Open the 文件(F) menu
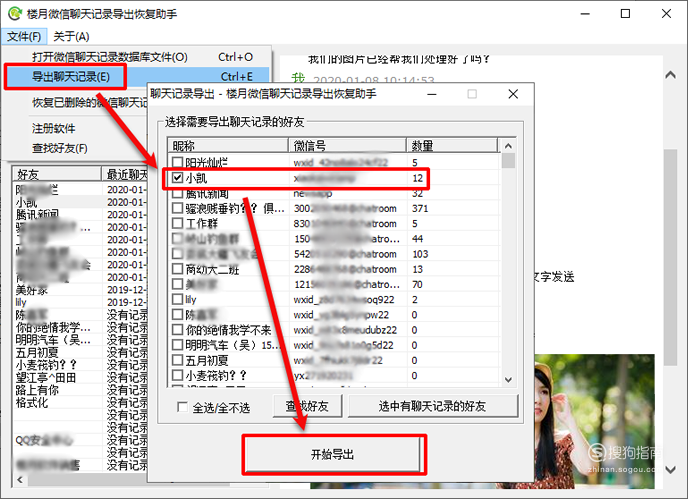 tap(24, 36)
